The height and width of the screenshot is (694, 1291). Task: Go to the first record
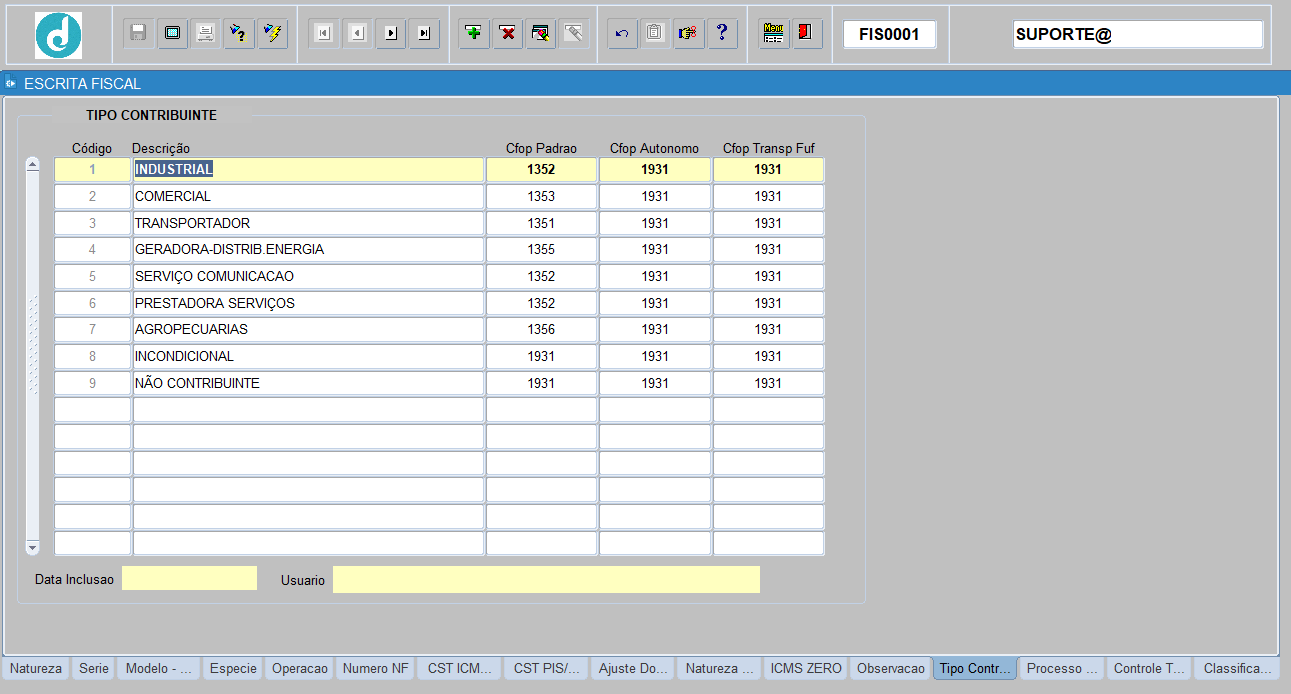coord(323,33)
